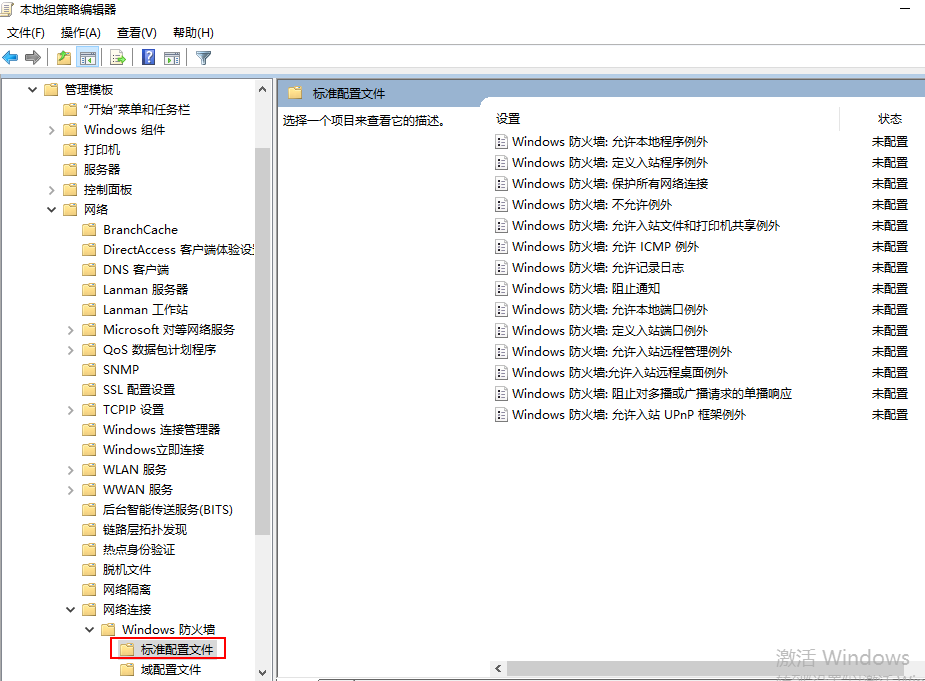Click the folder icon in 标准配置文件 header
Image resolution: width=925 pixels, height=681 pixels.
coord(295,93)
